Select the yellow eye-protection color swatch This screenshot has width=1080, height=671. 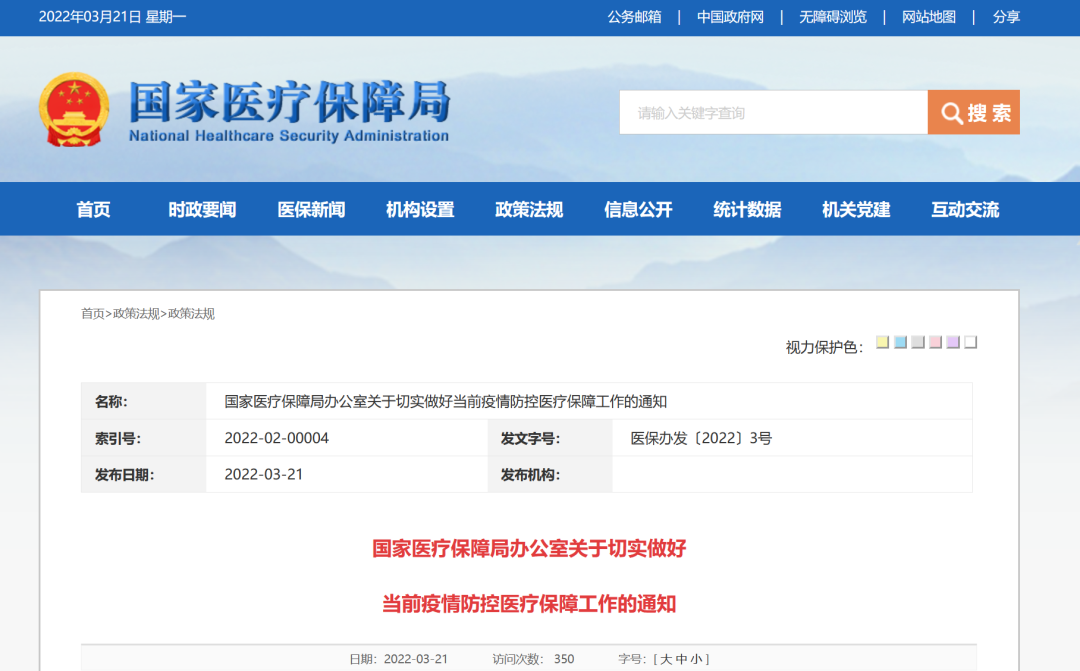(x=882, y=341)
